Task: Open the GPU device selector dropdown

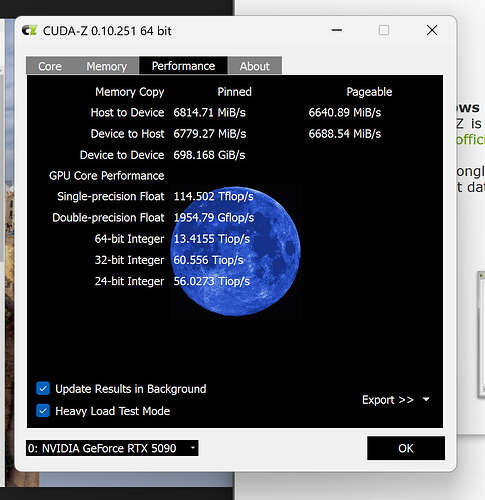Action: [112, 448]
